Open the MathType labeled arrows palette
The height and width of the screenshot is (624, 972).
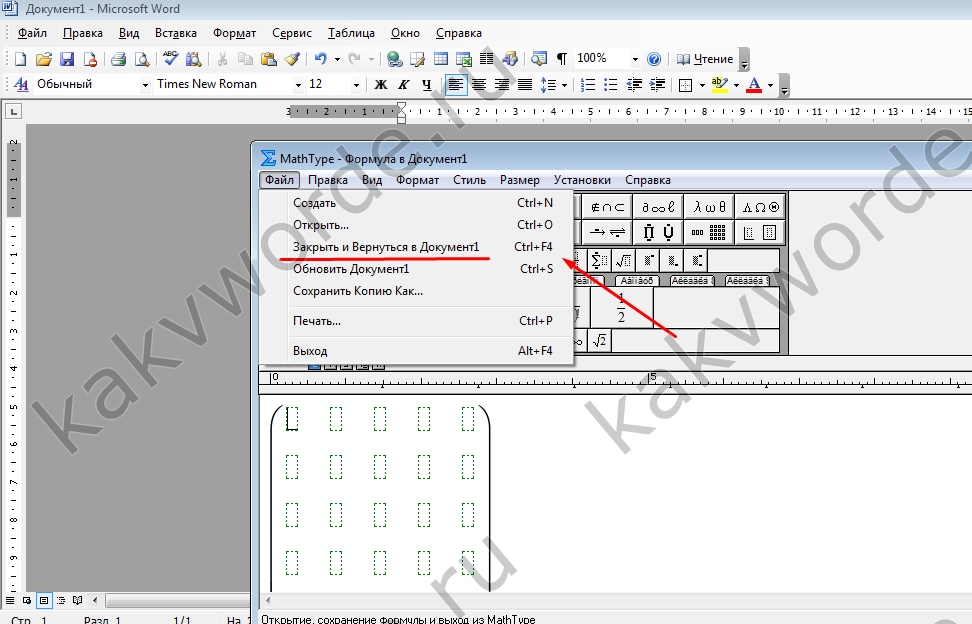[608, 233]
